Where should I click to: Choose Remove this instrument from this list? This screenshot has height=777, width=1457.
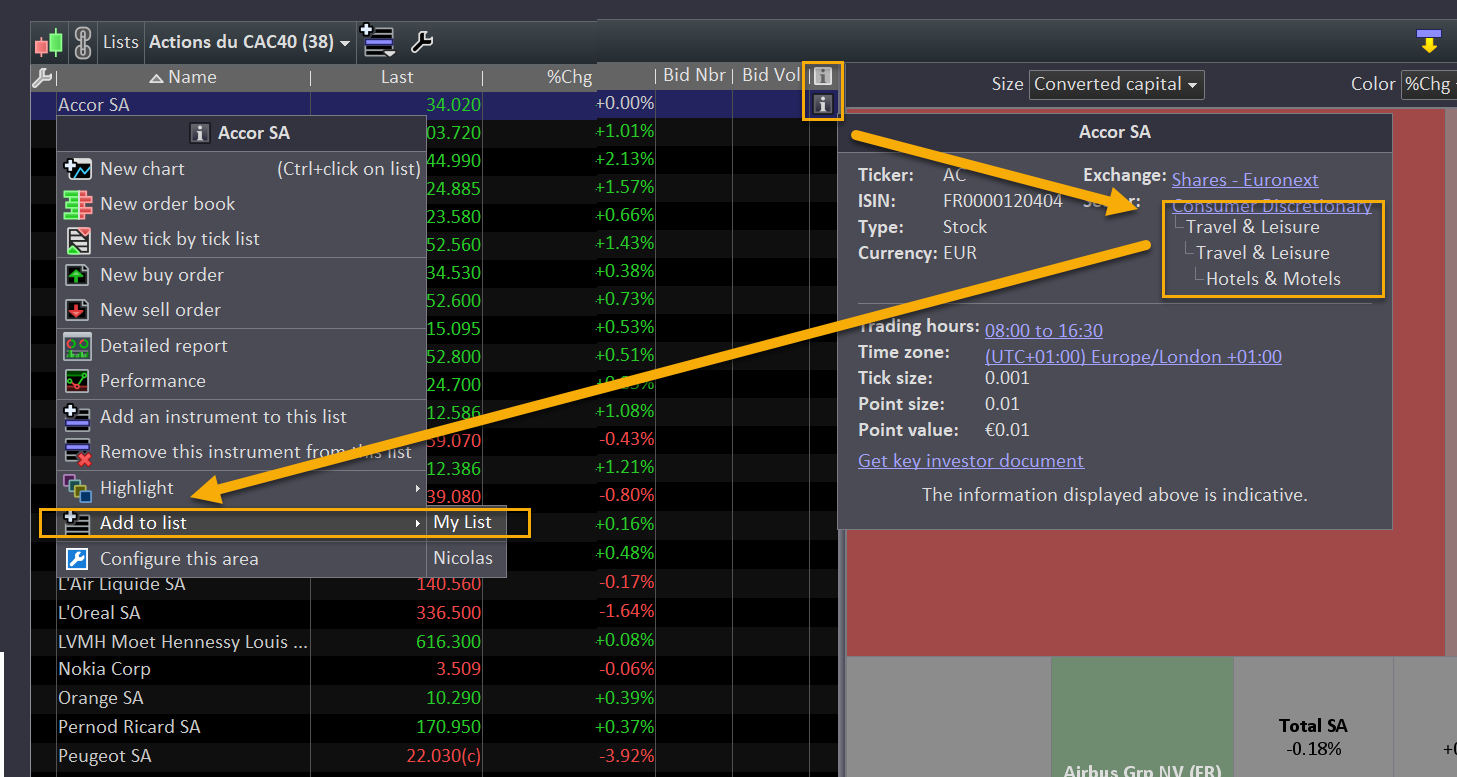[242, 452]
